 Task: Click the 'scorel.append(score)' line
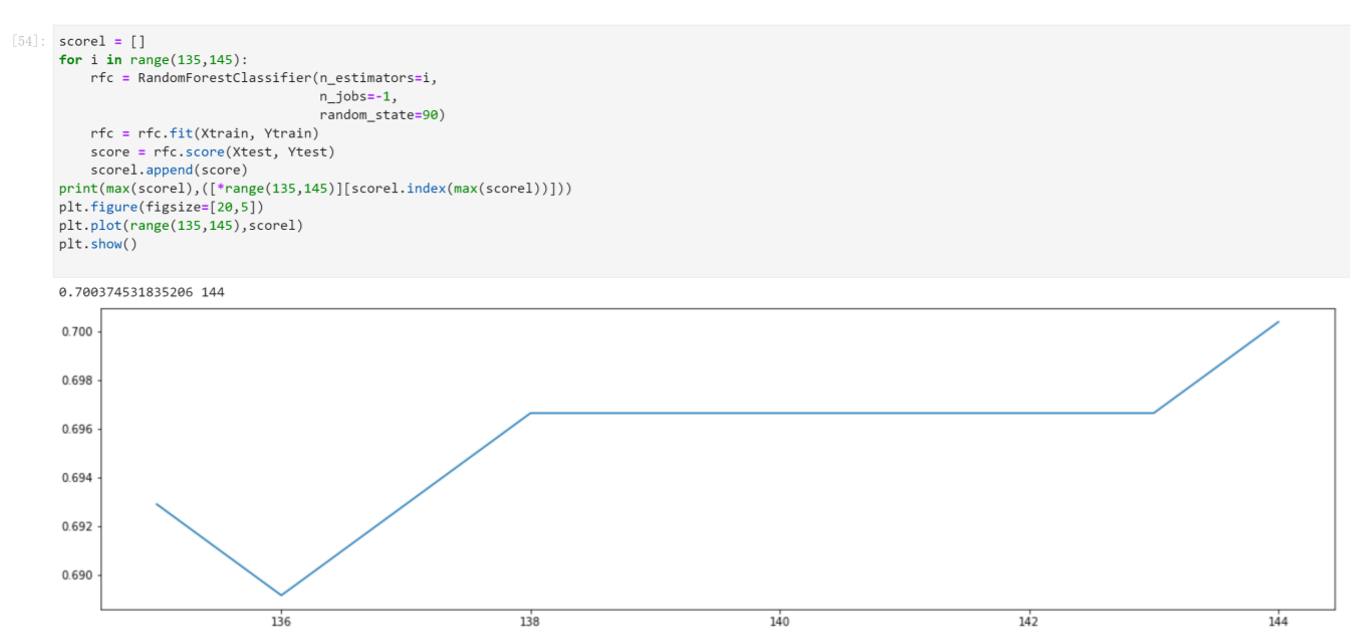[168, 170]
